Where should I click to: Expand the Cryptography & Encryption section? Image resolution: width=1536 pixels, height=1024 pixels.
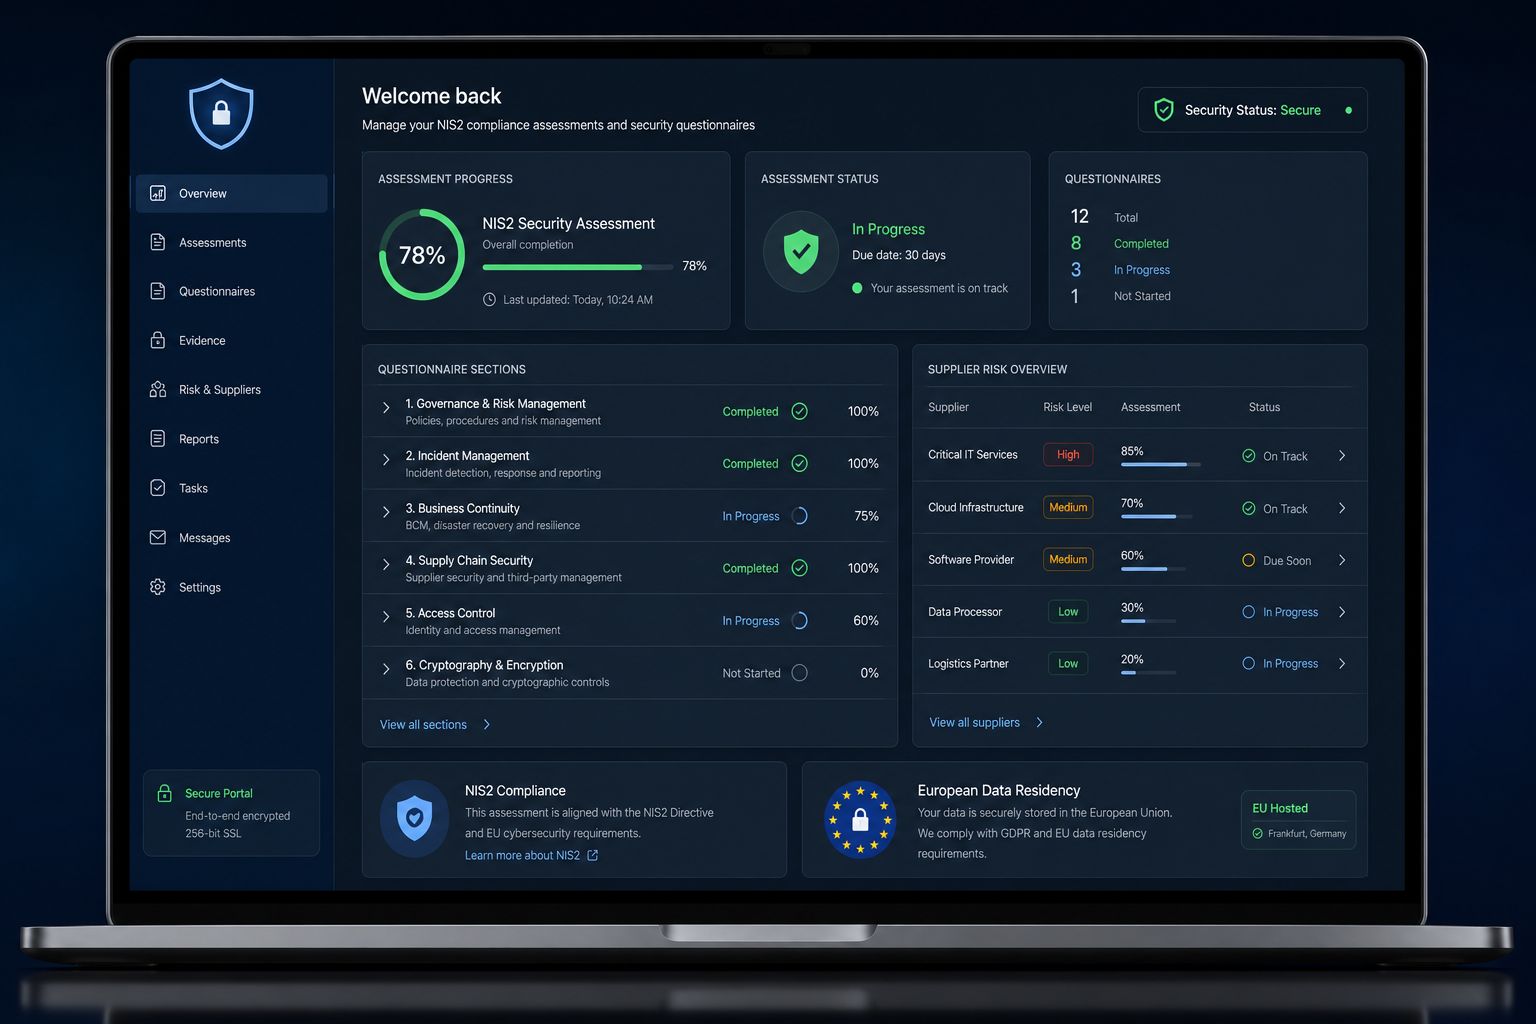[386, 669]
